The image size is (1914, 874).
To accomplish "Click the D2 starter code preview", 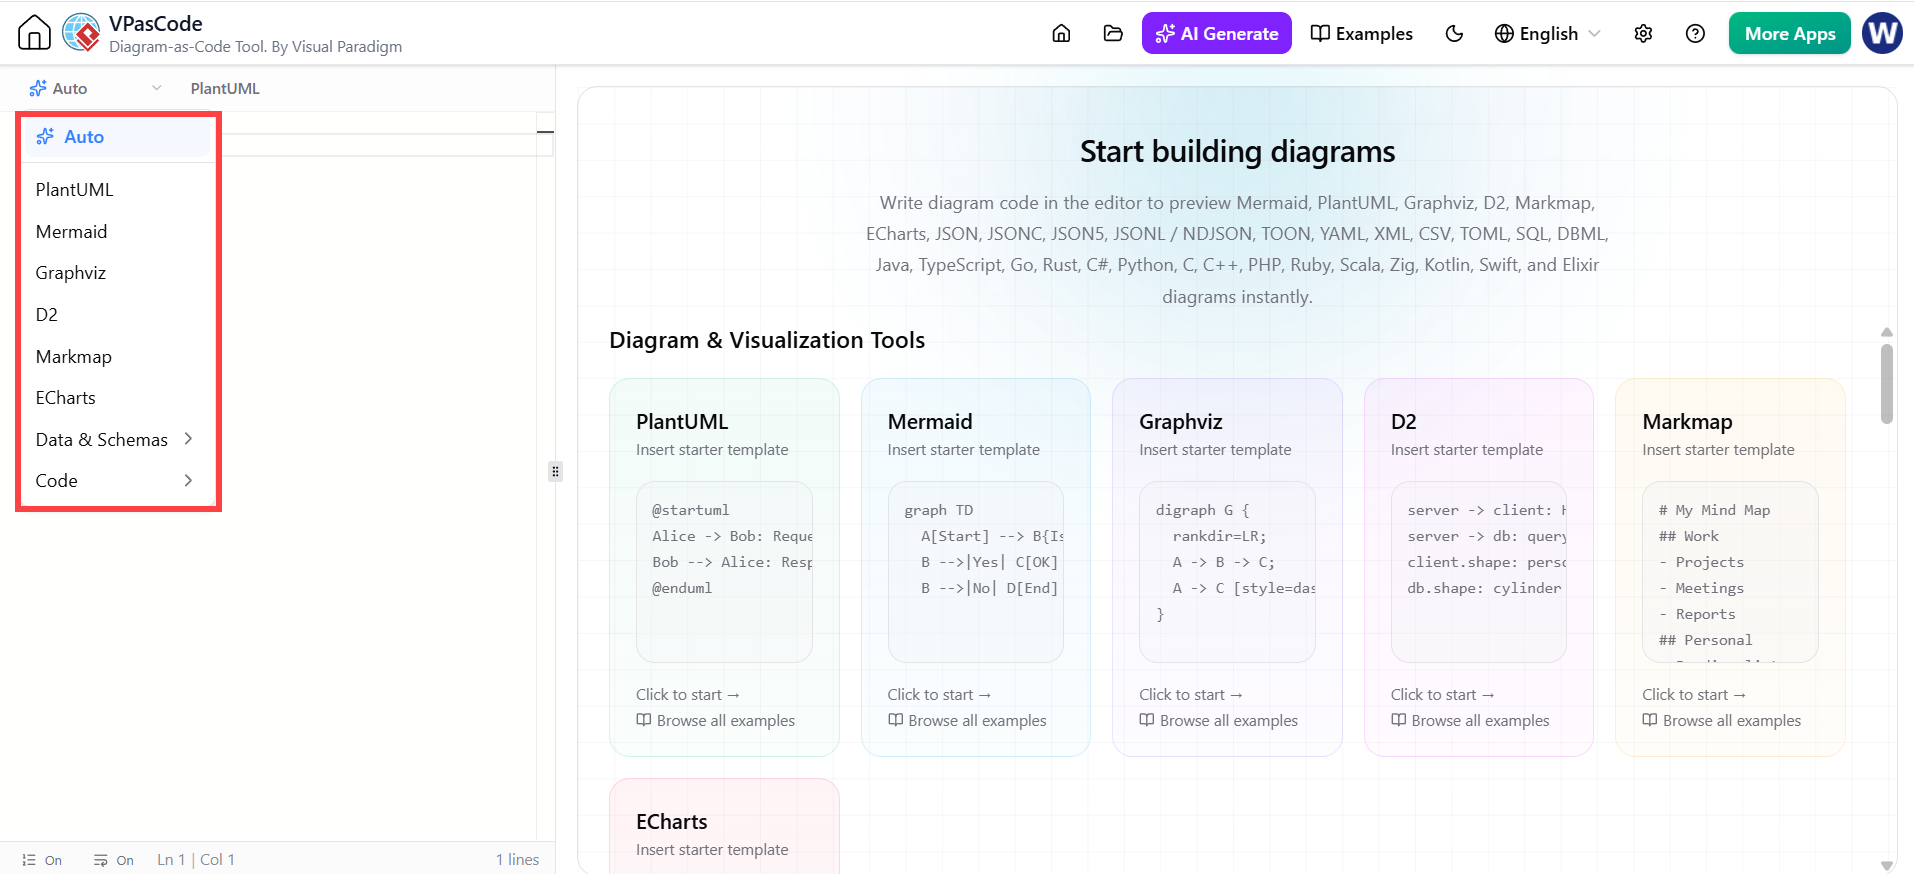I will [1479, 572].
